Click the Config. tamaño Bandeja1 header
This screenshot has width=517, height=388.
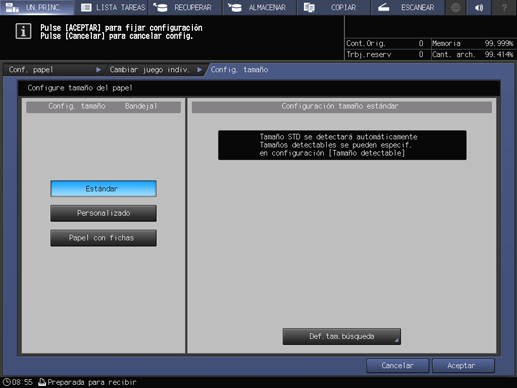[103, 107]
